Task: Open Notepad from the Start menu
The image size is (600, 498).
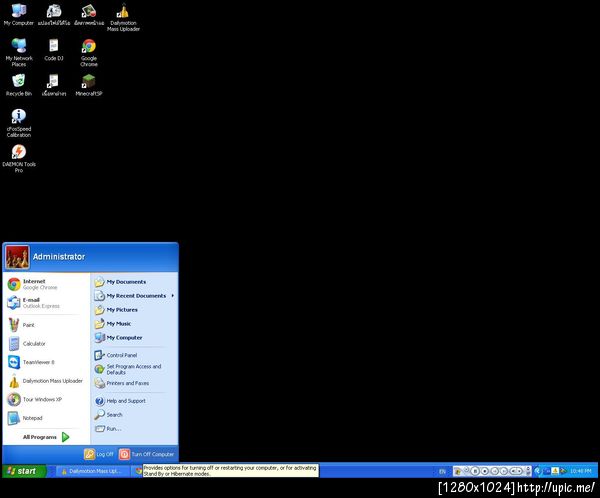Action: pos(46,418)
